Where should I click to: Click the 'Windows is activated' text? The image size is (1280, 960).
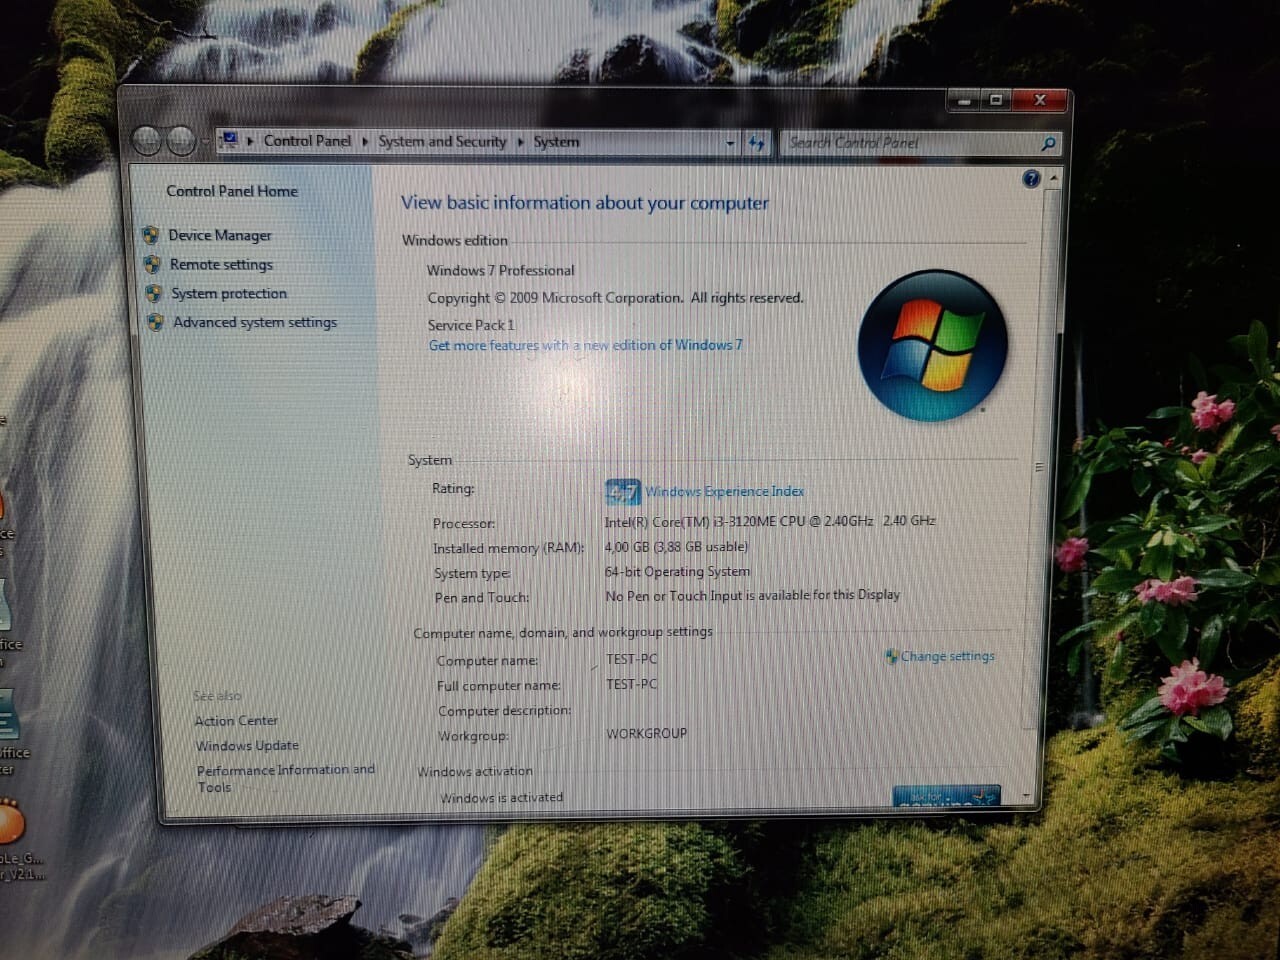(502, 797)
